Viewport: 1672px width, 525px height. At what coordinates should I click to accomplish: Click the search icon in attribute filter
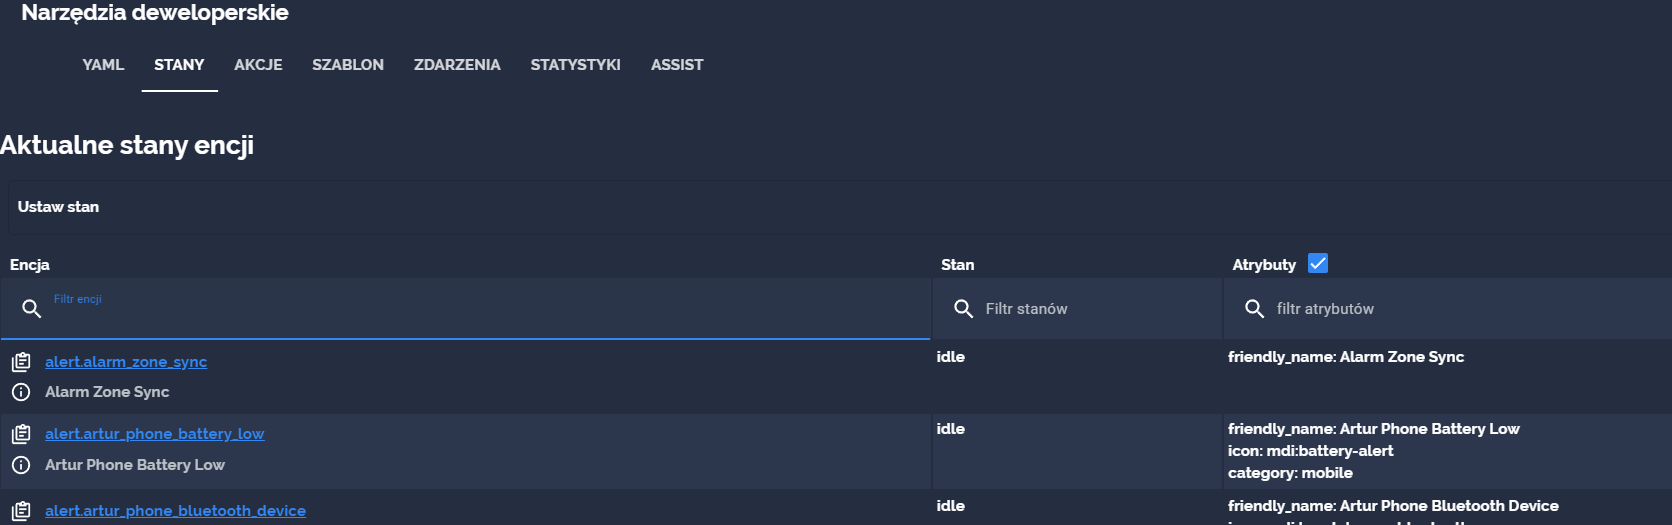pos(1255,309)
